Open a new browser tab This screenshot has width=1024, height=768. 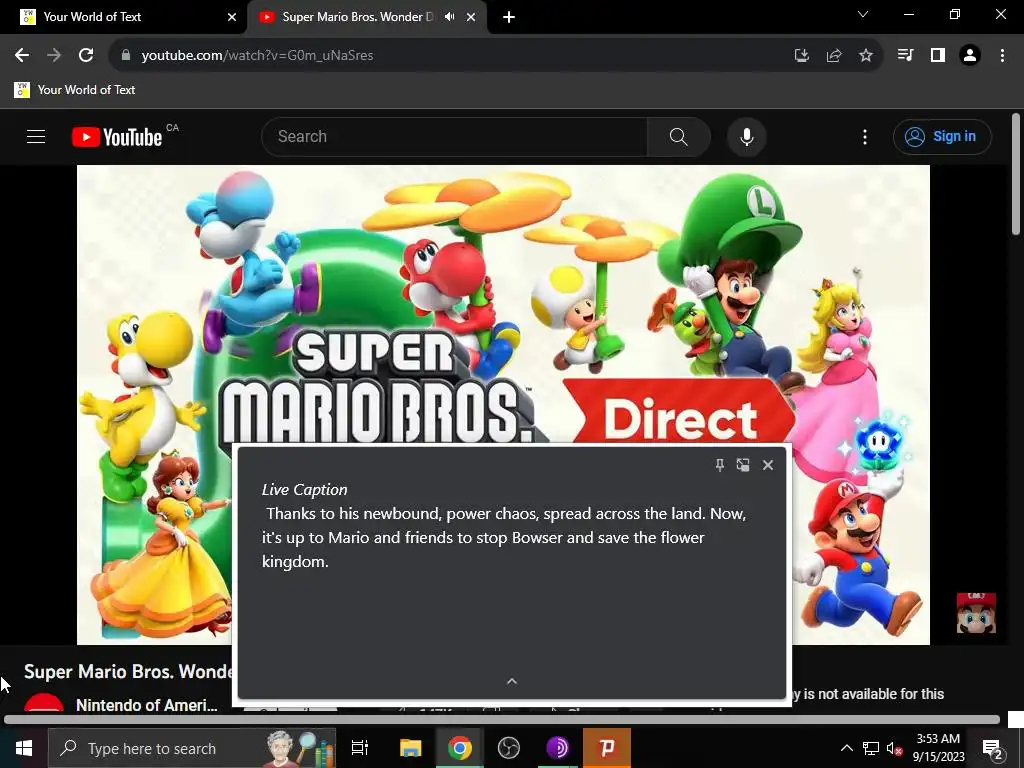pos(509,17)
